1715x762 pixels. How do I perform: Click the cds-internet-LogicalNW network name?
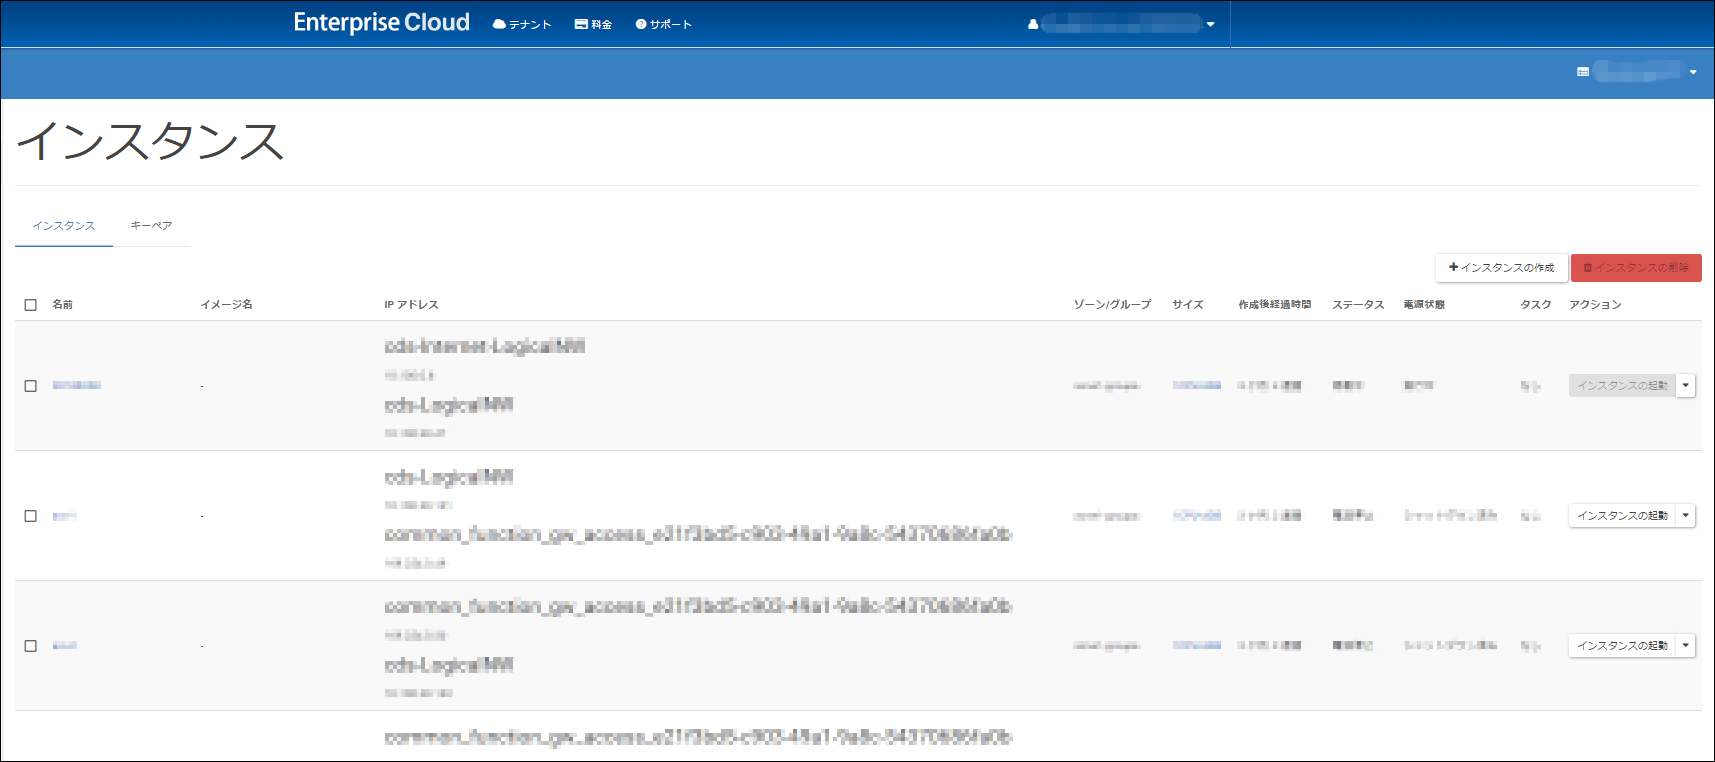pyautogui.click(x=485, y=346)
